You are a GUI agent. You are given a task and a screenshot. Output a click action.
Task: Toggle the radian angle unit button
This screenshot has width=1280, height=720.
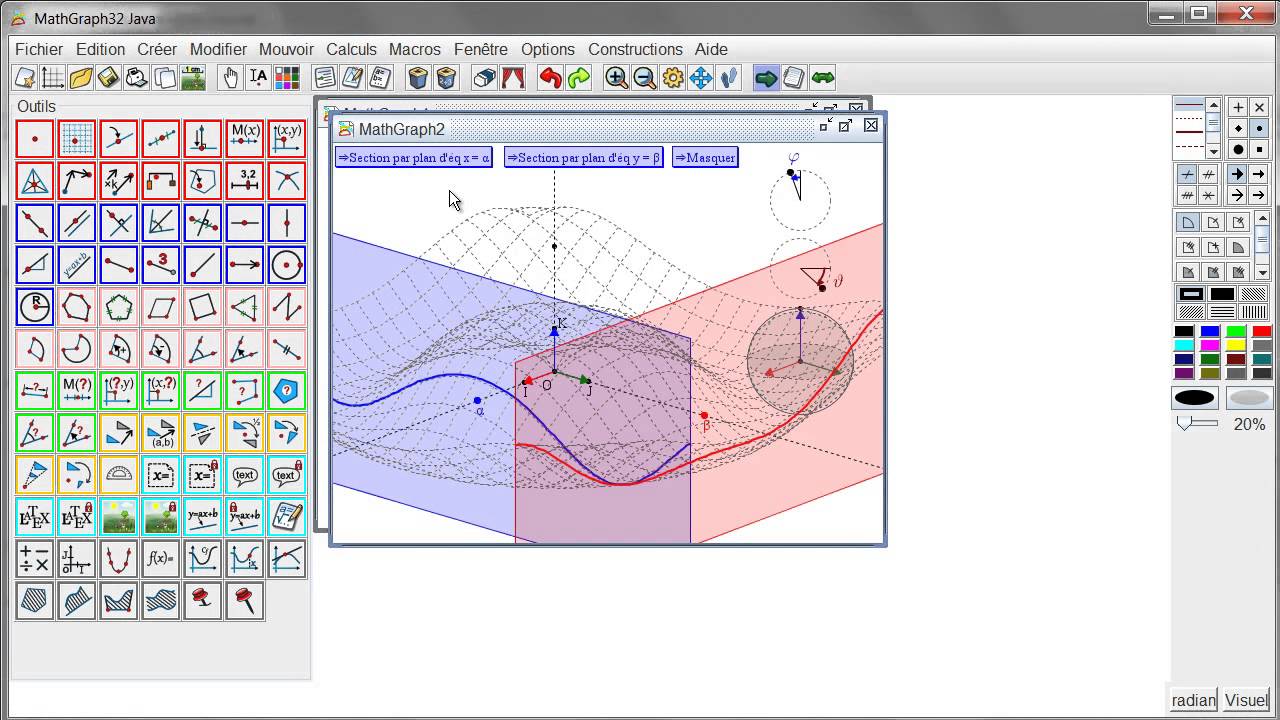point(1193,700)
